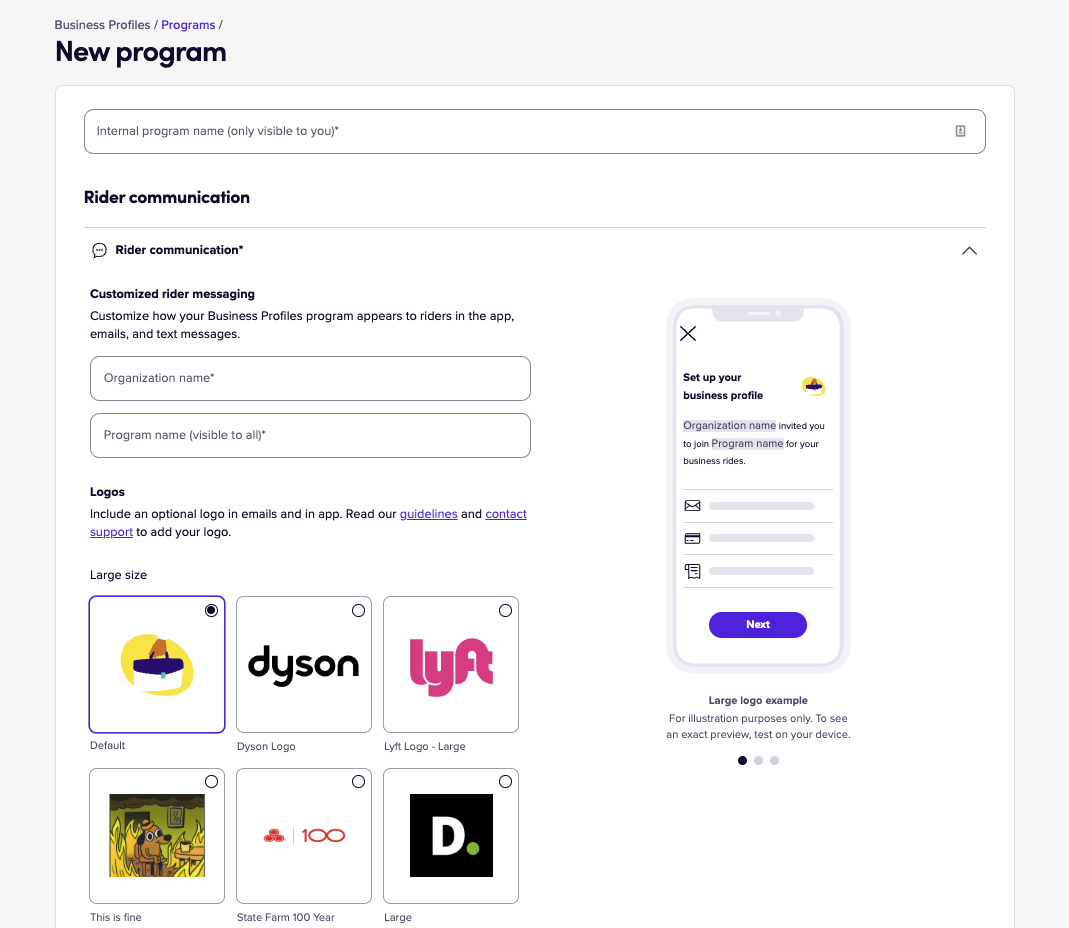Go to the second preview carousel dot
Screen dimensions: 1069x928
[758, 760]
